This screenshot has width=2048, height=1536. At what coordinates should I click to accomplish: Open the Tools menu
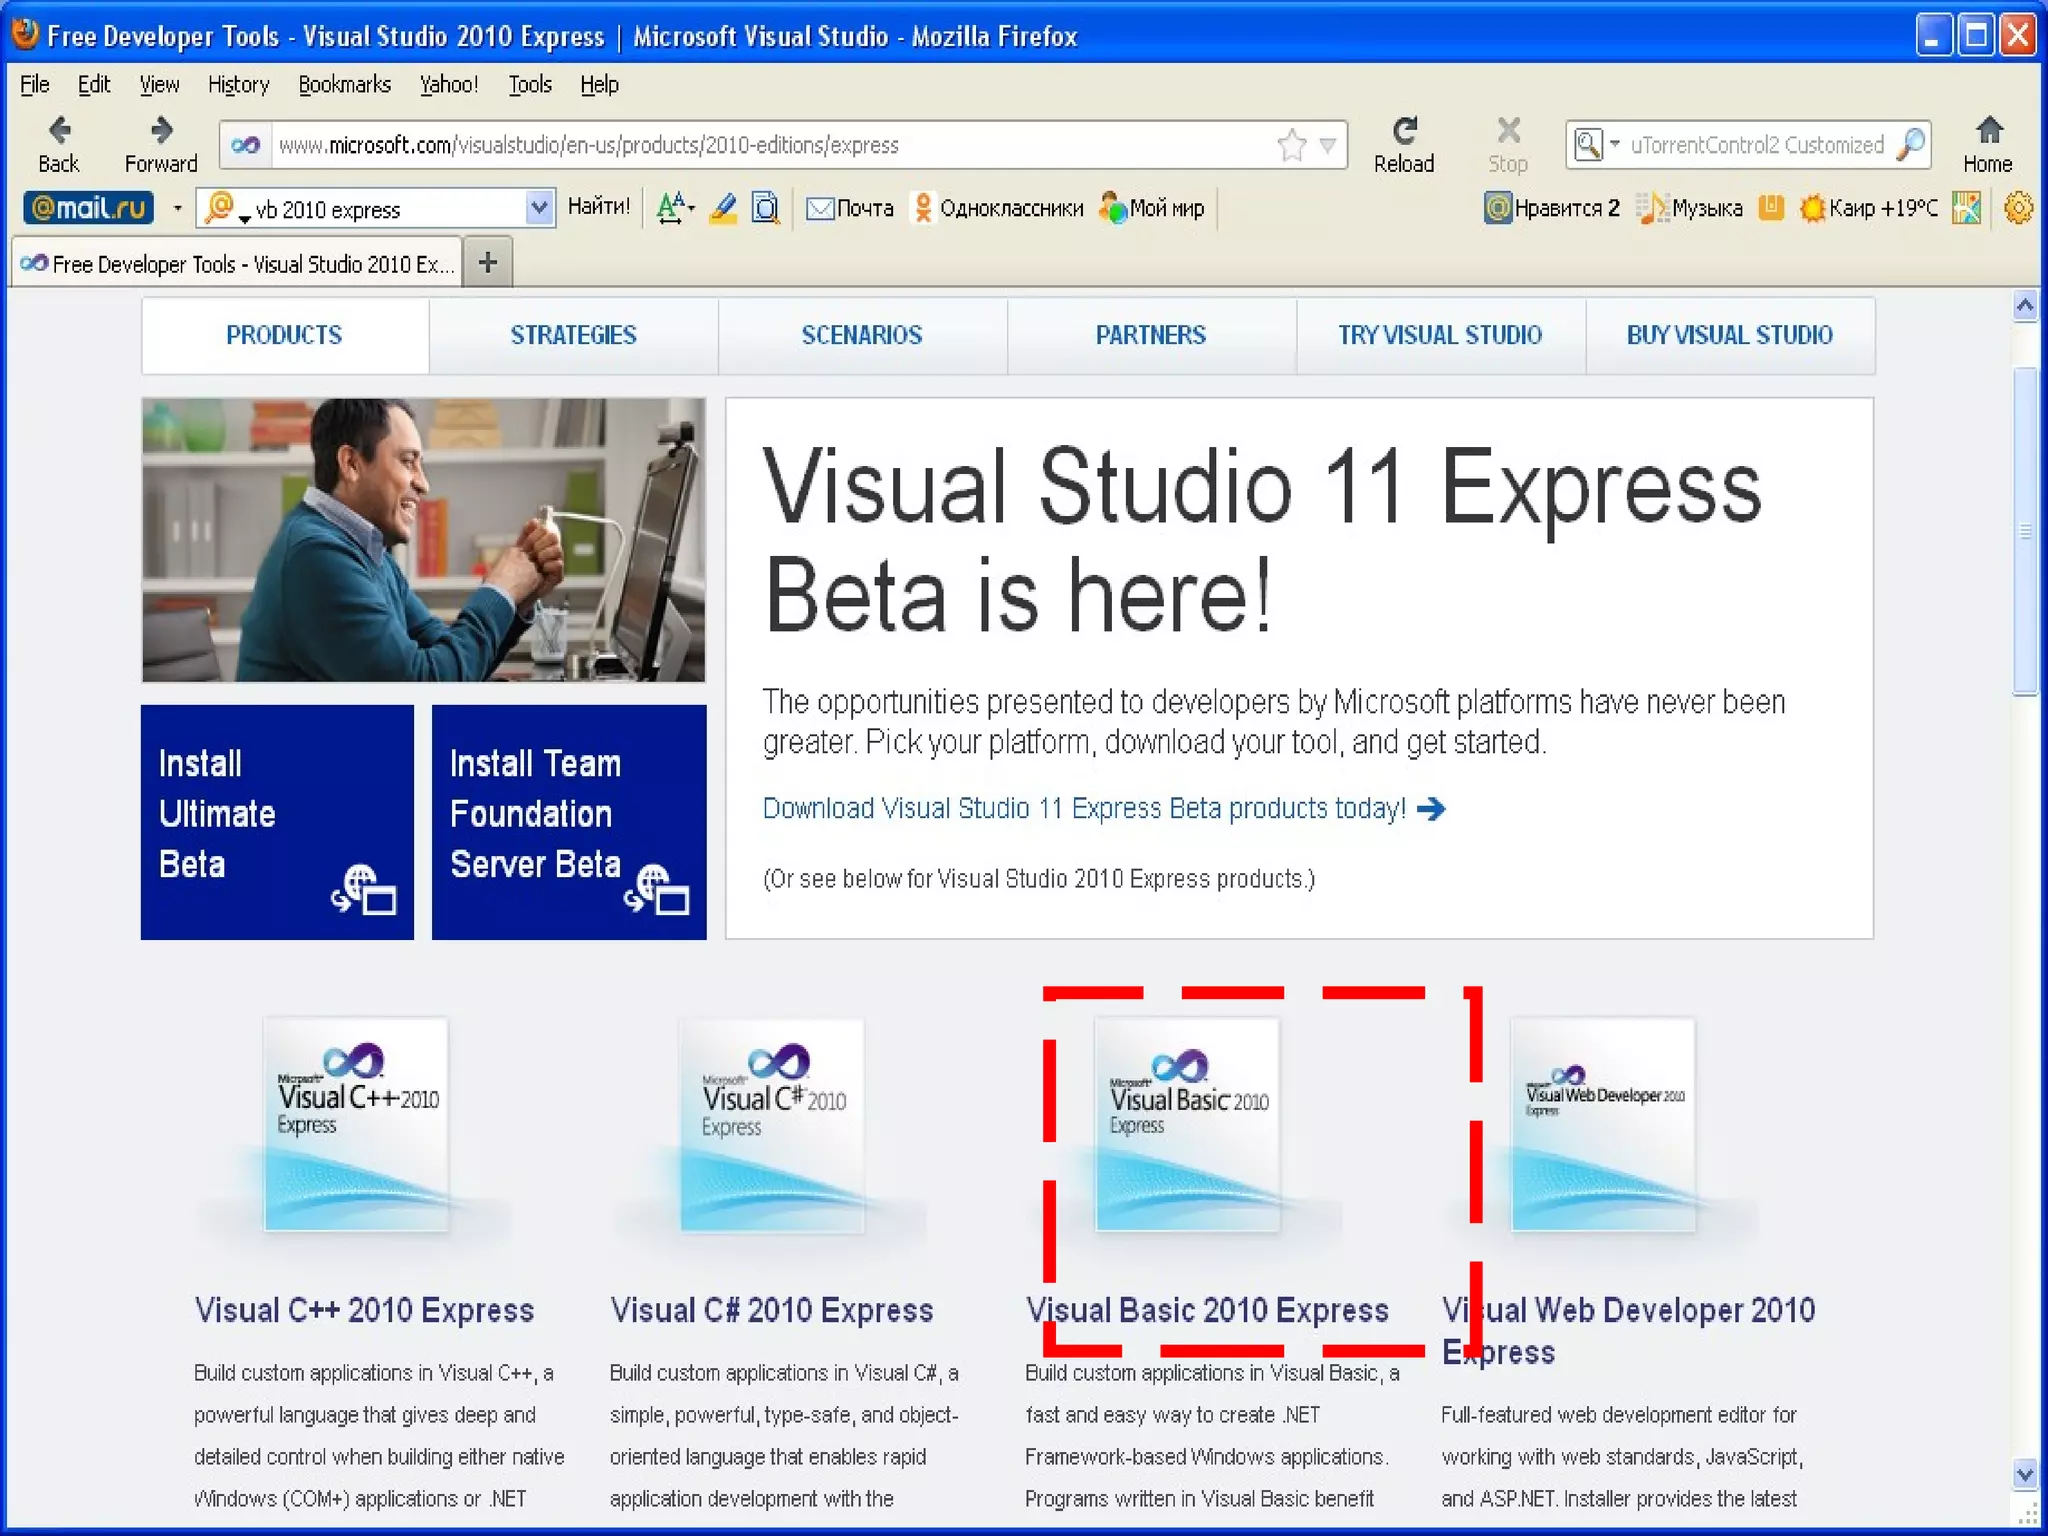[x=529, y=85]
